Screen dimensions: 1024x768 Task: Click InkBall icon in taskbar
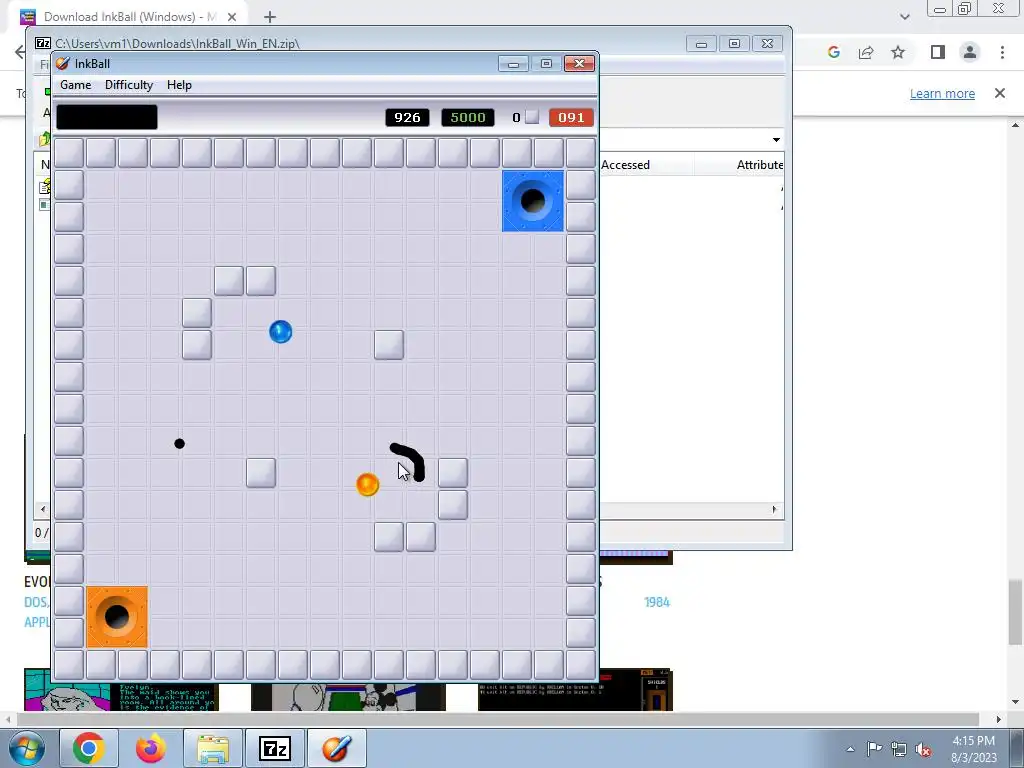[x=337, y=748]
